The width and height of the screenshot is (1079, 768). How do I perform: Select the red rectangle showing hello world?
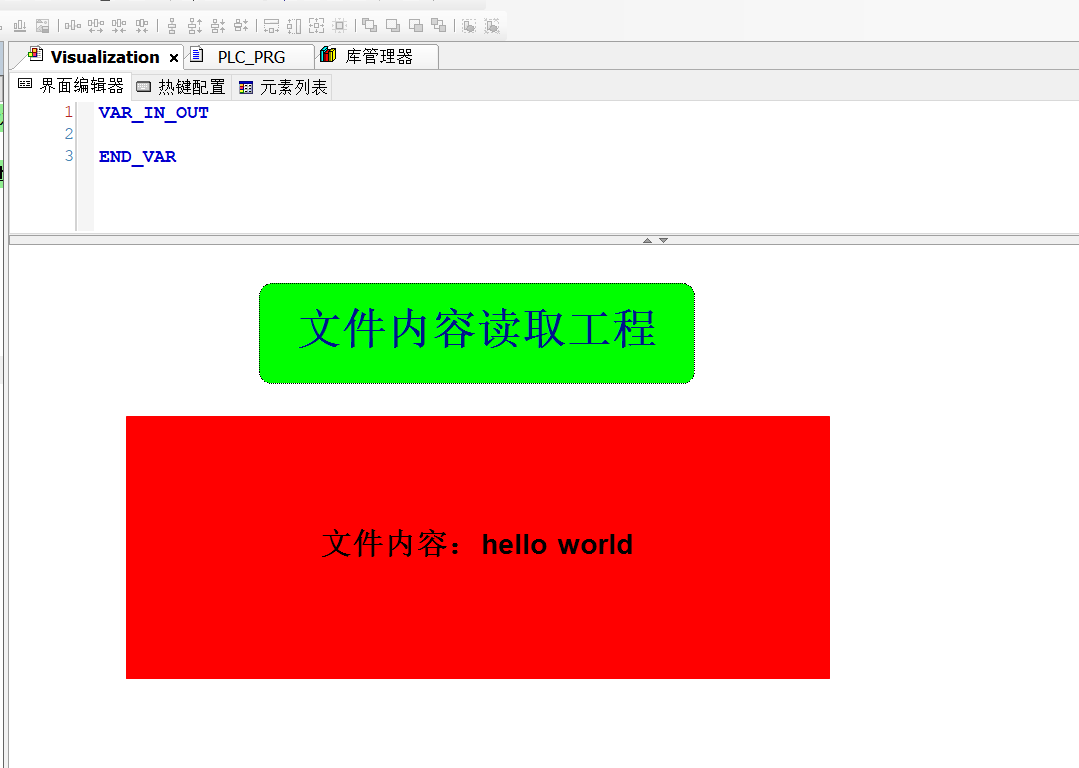tap(477, 546)
